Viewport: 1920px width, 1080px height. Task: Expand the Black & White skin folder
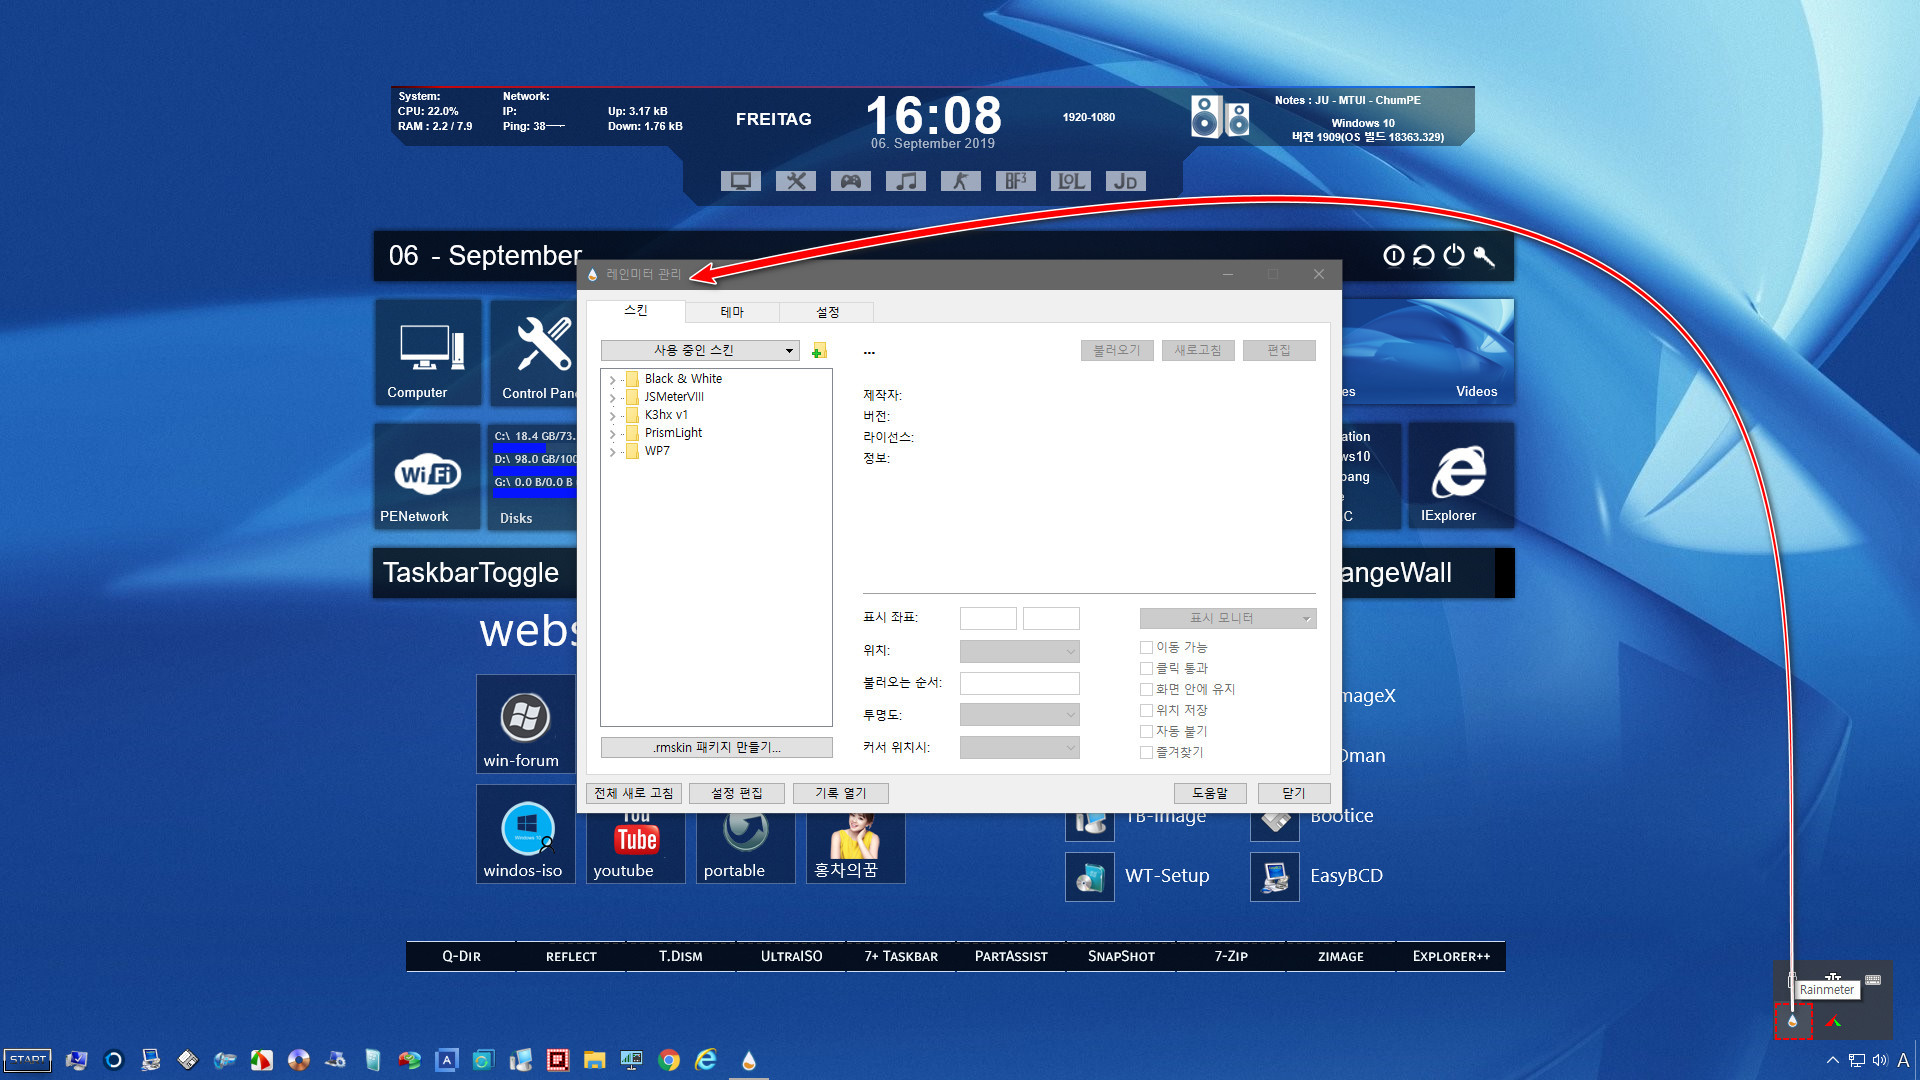[613, 380]
